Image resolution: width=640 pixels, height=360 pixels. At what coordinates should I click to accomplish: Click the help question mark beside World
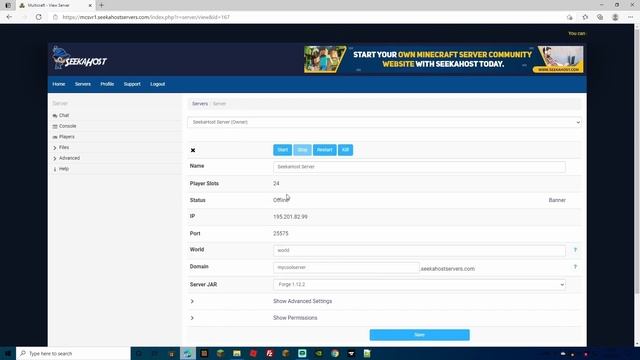coord(575,250)
